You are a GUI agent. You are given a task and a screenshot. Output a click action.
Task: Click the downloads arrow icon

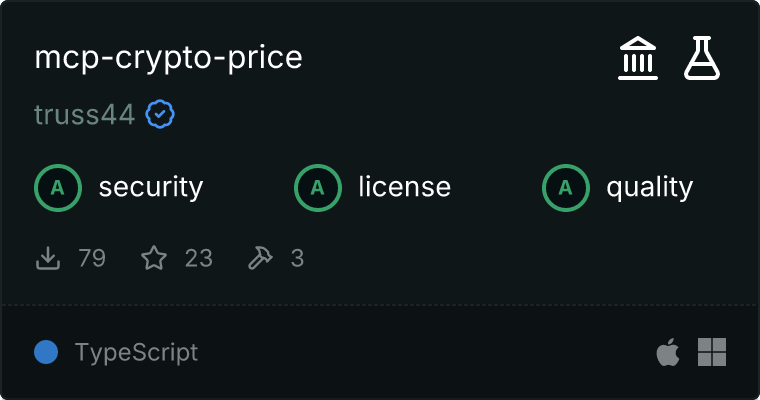[48, 259]
